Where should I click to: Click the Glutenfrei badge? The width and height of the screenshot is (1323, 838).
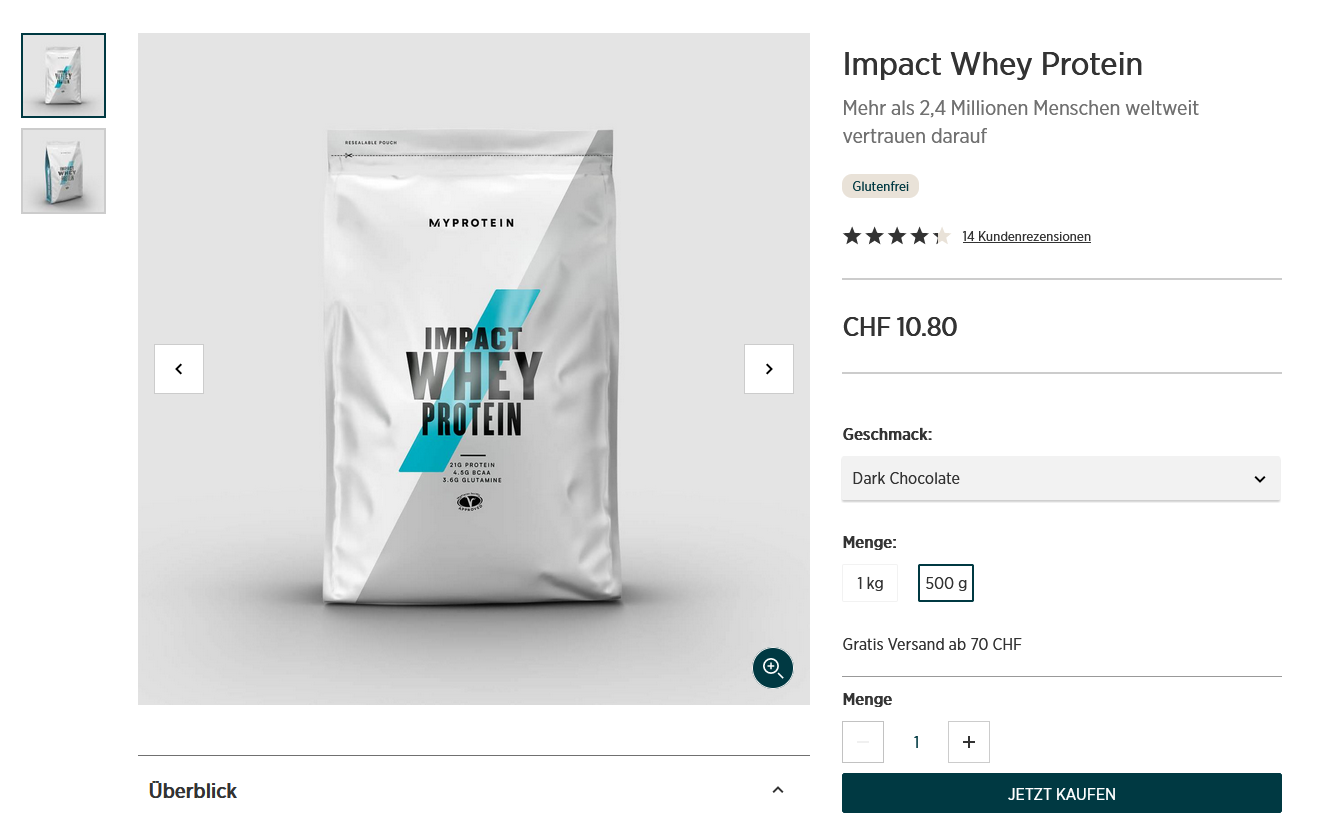[880, 186]
